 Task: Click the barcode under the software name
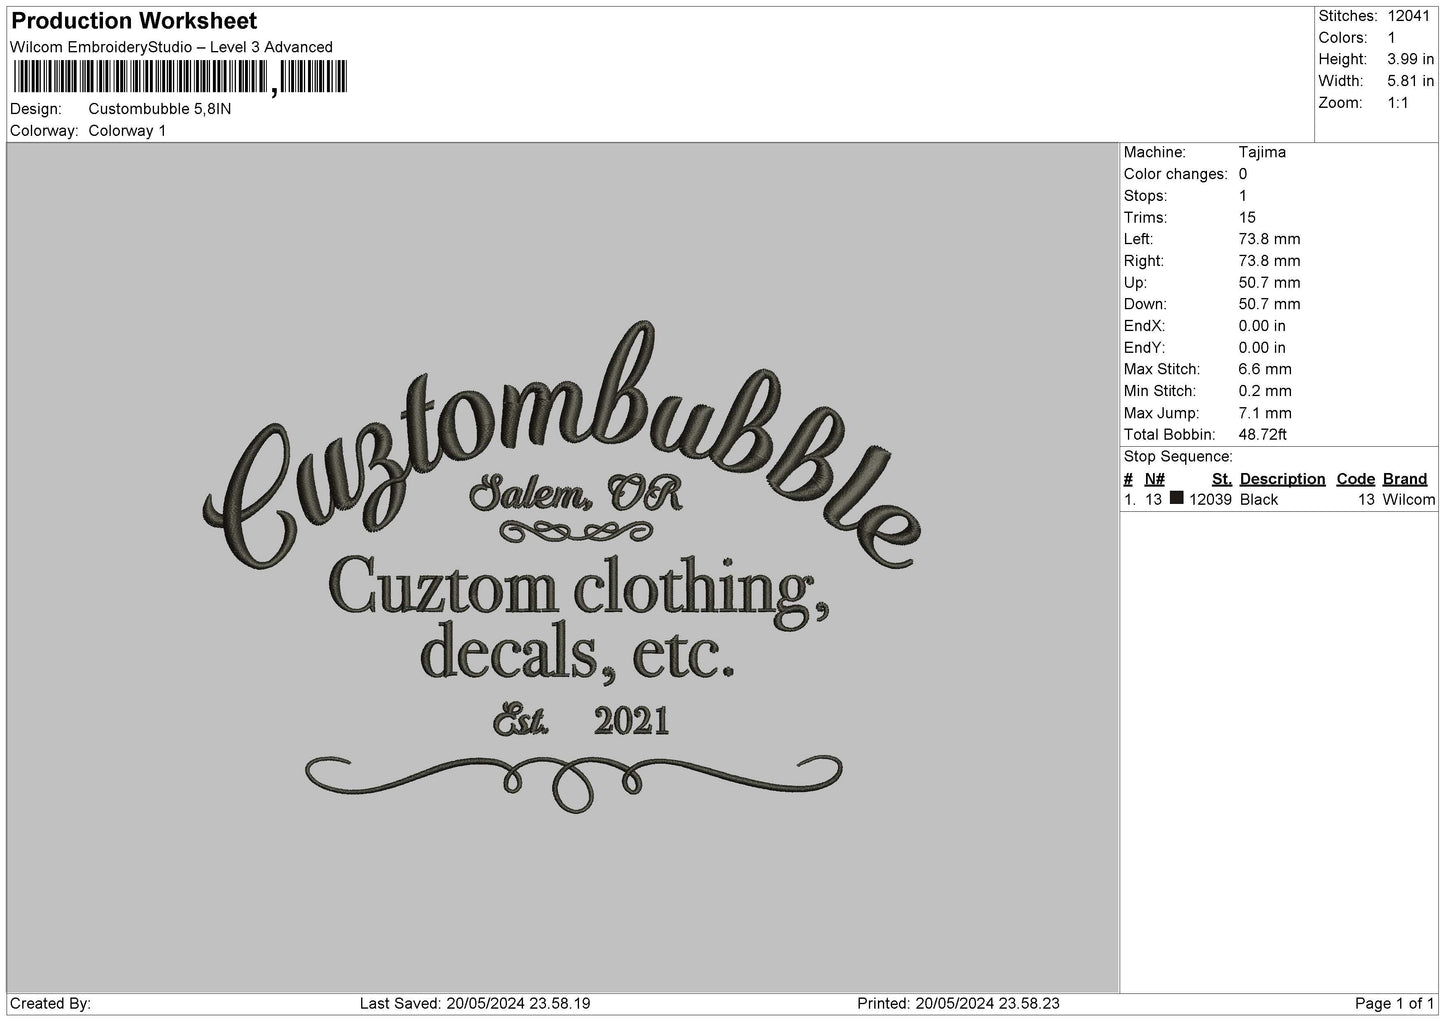click(x=181, y=77)
